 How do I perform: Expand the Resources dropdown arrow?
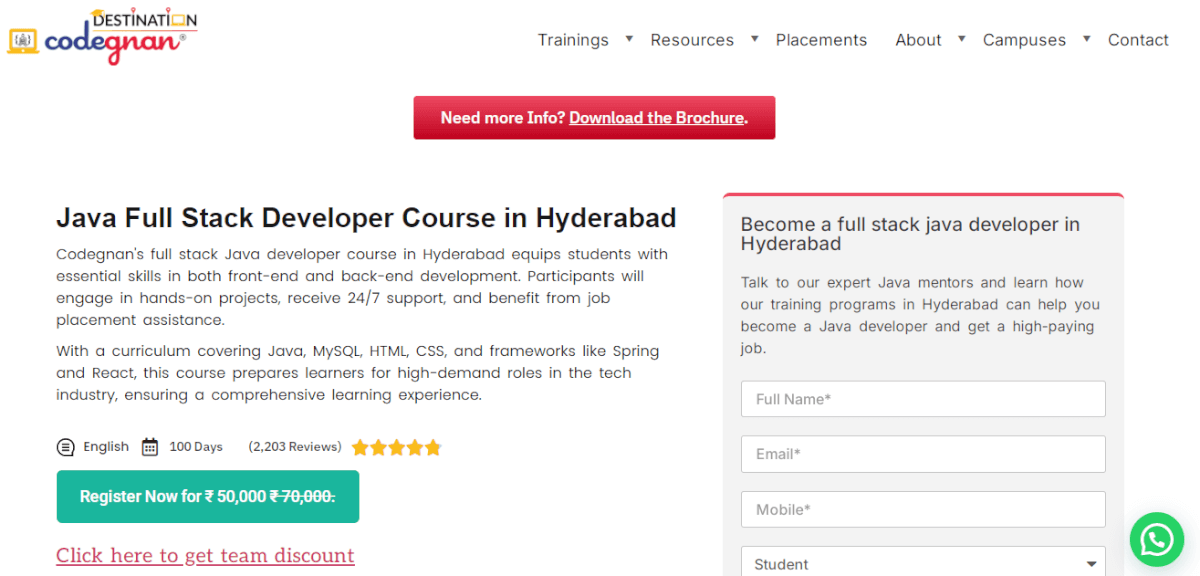click(x=753, y=38)
